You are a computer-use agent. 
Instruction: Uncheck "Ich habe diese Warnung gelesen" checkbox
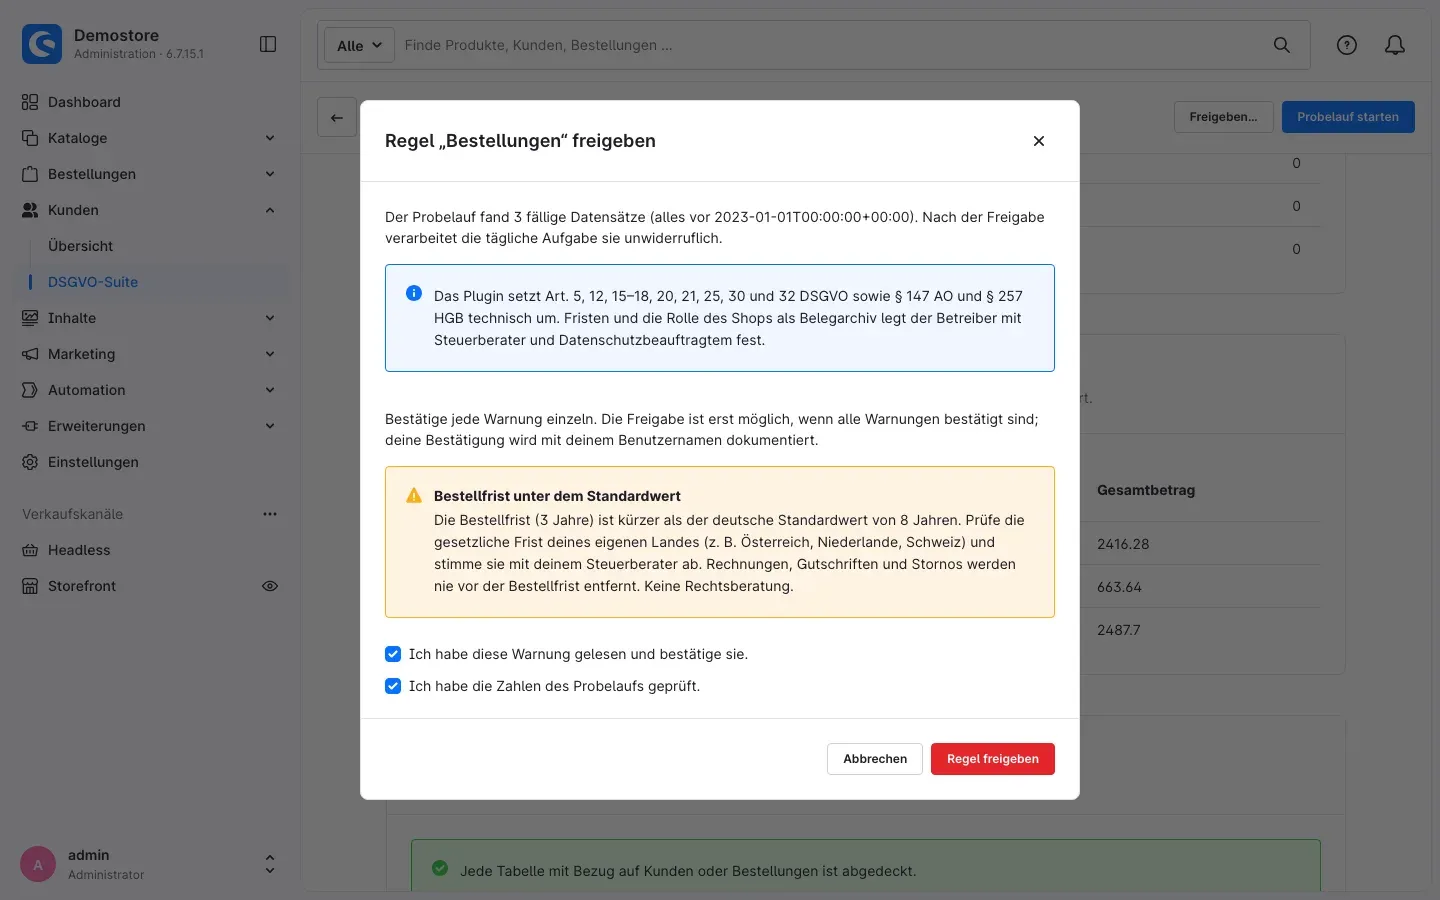click(x=393, y=654)
